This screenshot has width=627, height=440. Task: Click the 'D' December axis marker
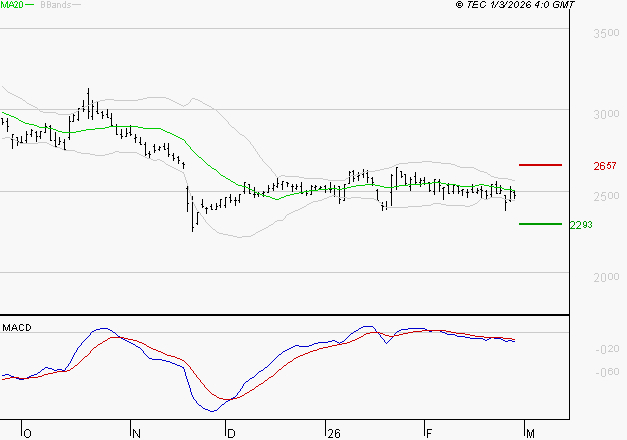[x=231, y=433]
